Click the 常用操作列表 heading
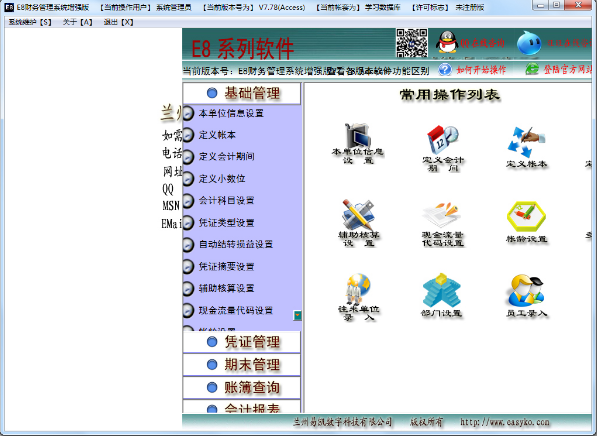The width and height of the screenshot is (597, 438). pos(449,95)
